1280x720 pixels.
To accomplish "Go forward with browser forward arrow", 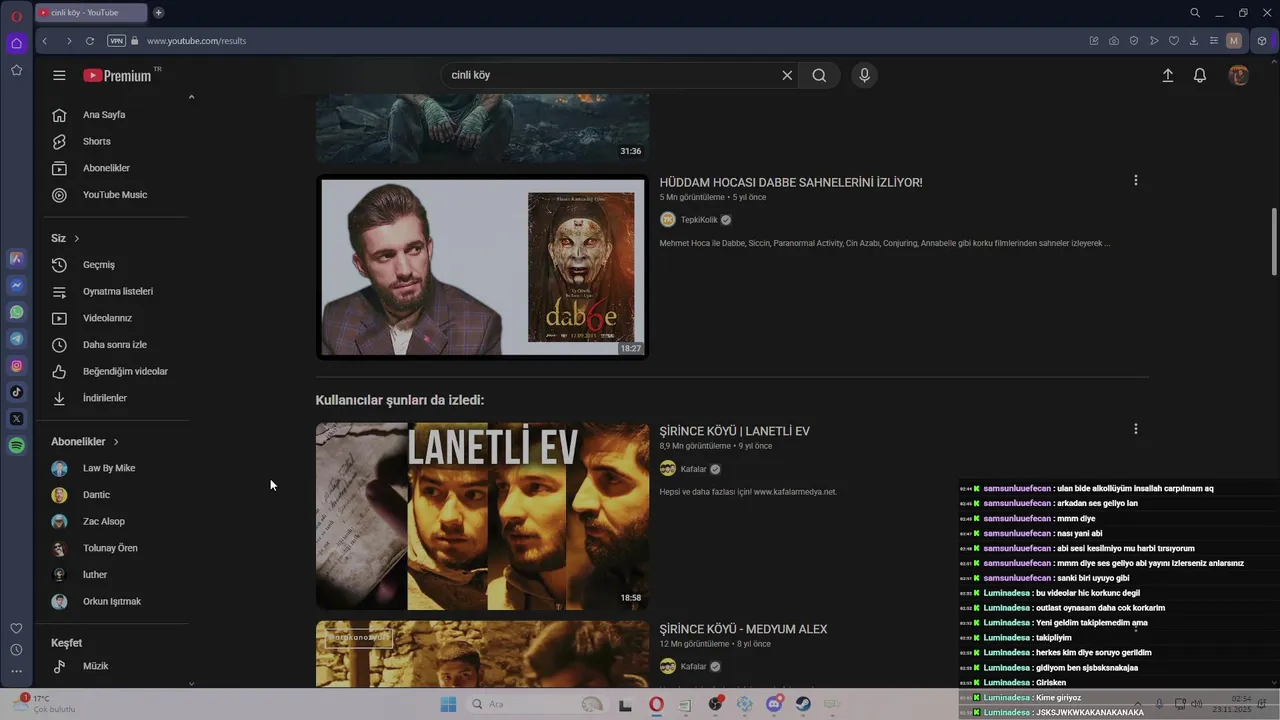I will click(68, 41).
